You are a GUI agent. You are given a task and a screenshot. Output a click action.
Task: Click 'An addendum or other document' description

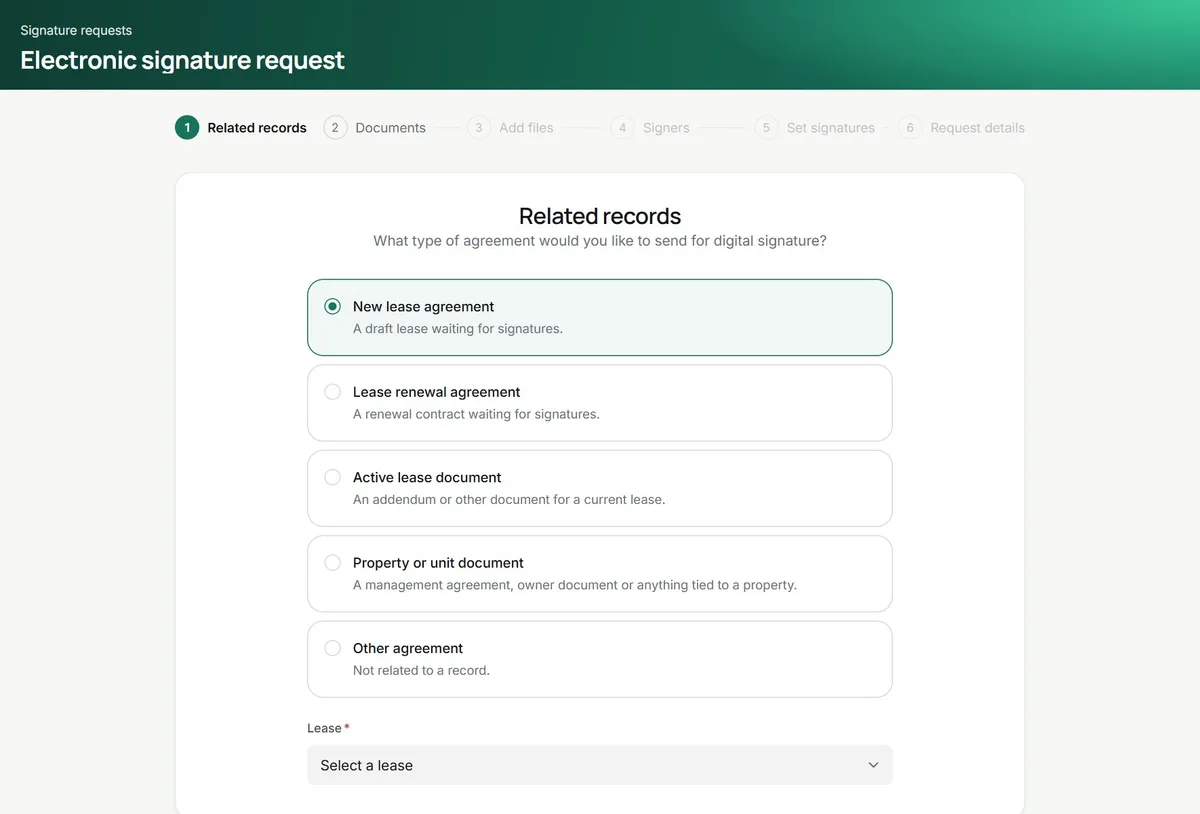(x=509, y=500)
